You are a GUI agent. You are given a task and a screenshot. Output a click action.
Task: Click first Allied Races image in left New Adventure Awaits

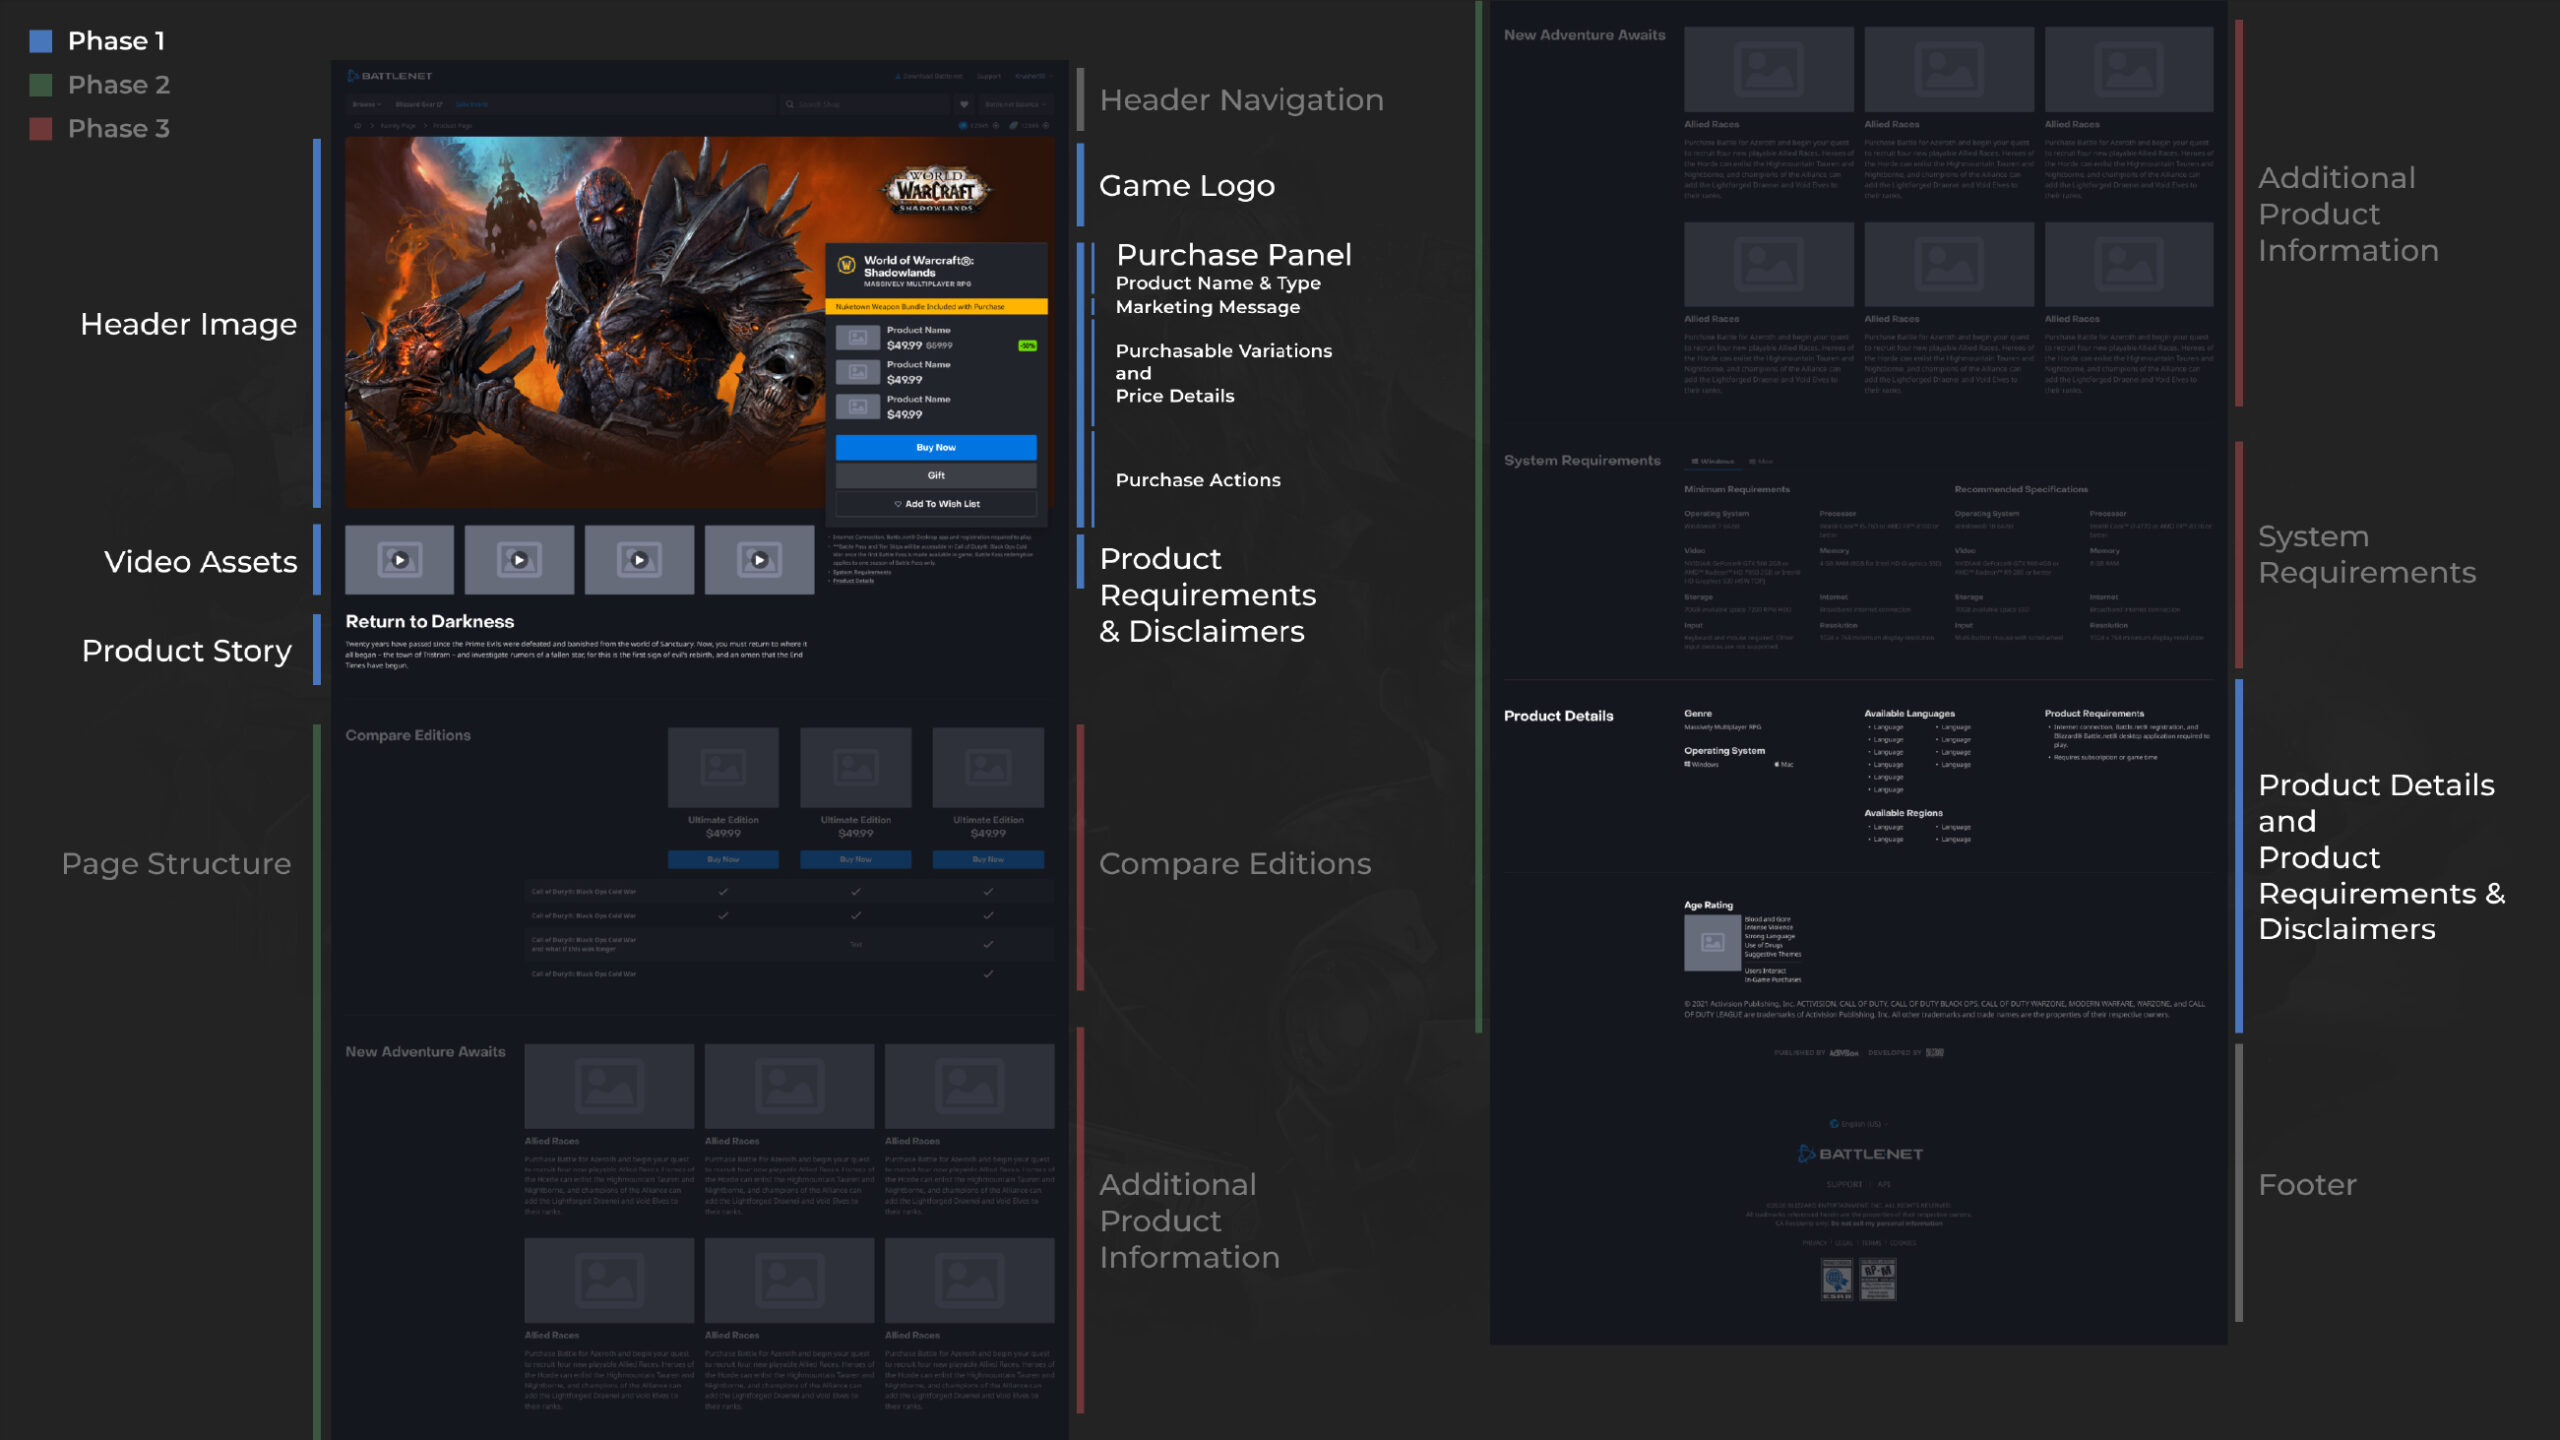pos(609,1086)
